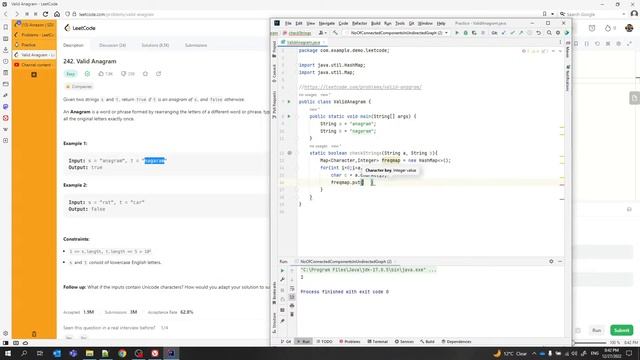Open history clock icon in browser sidebar
Viewport: 640px width, 360px height.
coord(5,61)
